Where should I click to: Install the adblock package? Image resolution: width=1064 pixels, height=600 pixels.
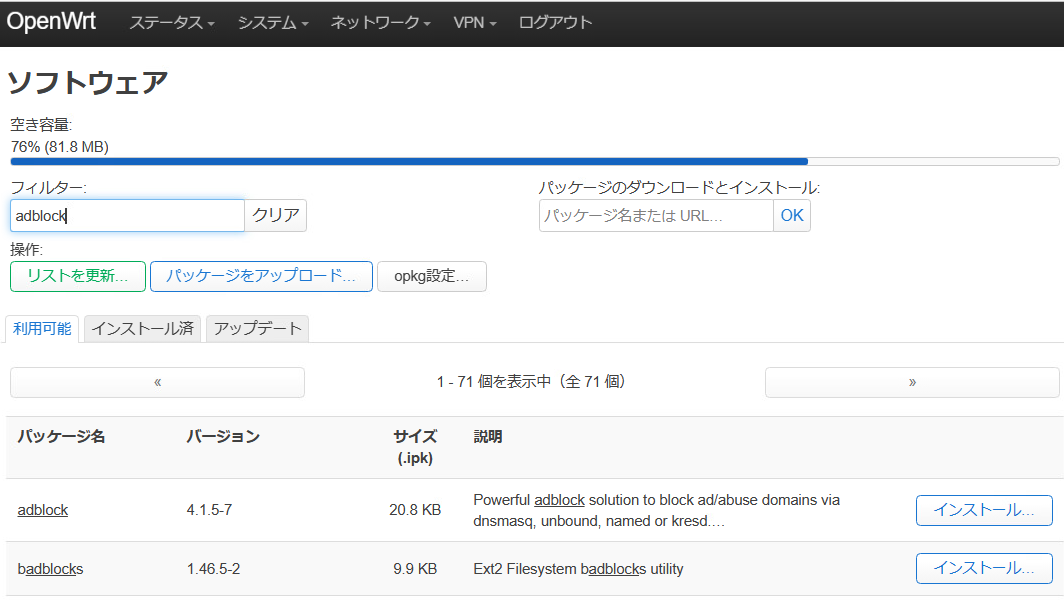984,510
